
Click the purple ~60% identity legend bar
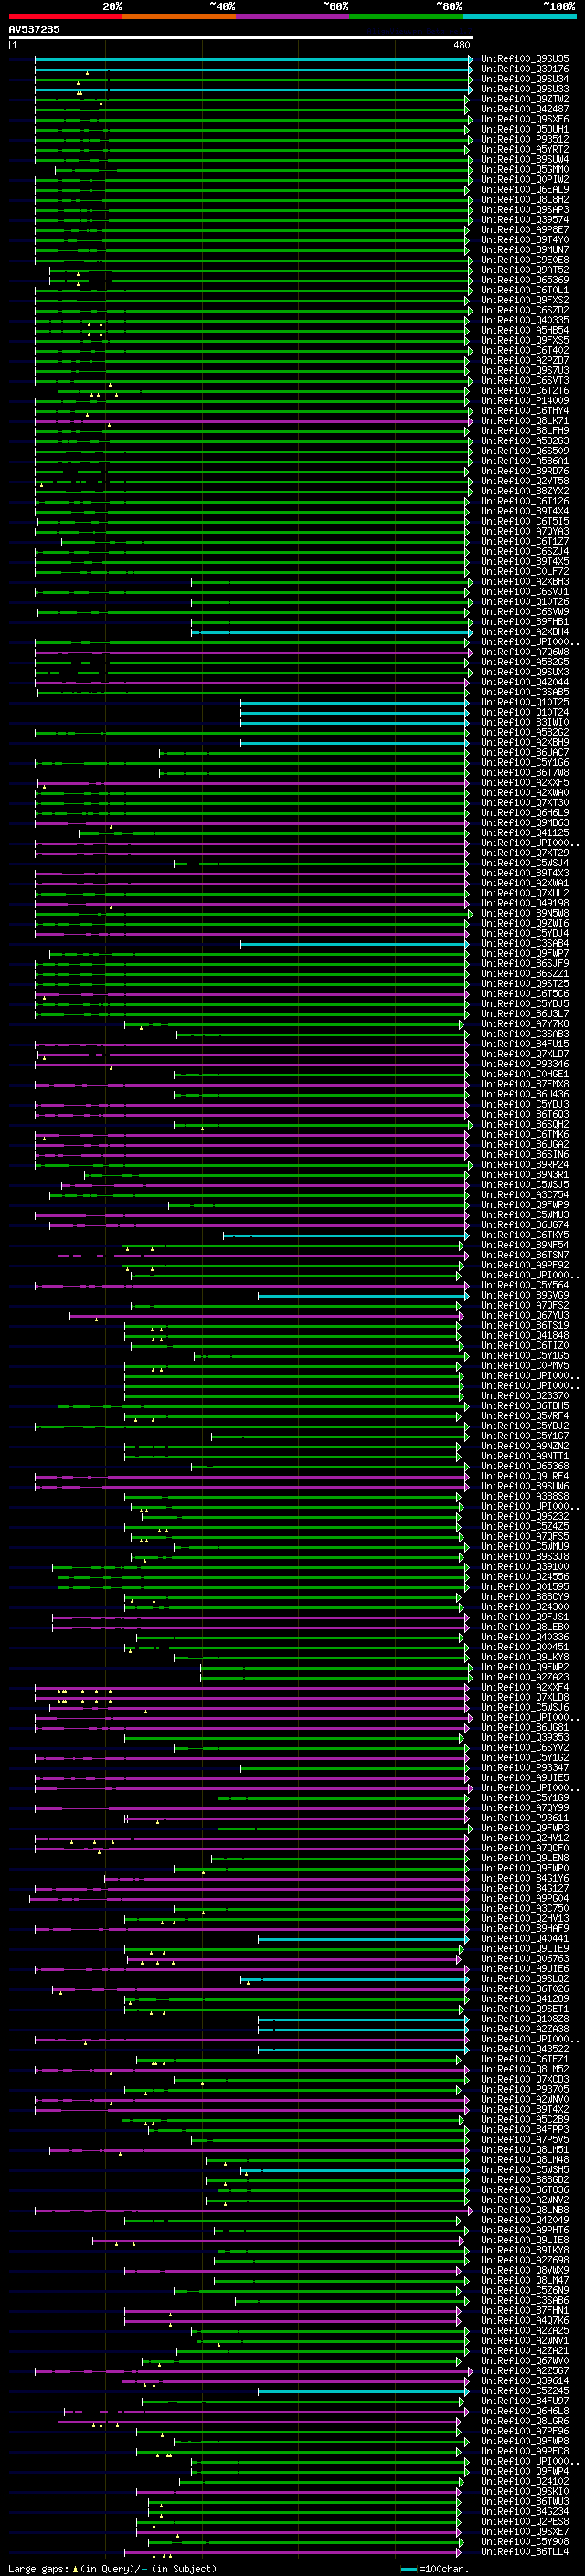[x=292, y=16]
